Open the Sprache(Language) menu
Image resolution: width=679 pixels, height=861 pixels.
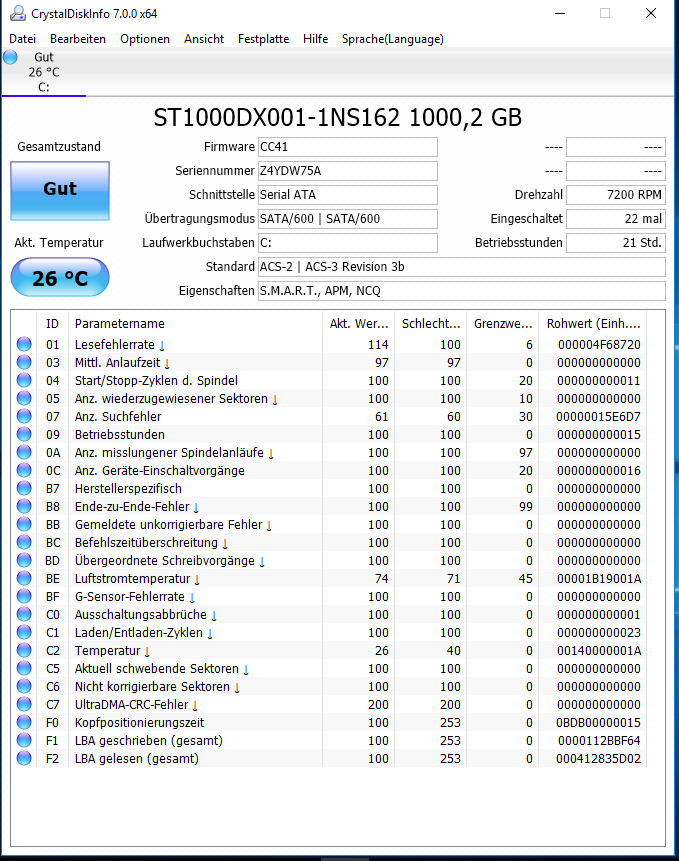tap(392, 39)
